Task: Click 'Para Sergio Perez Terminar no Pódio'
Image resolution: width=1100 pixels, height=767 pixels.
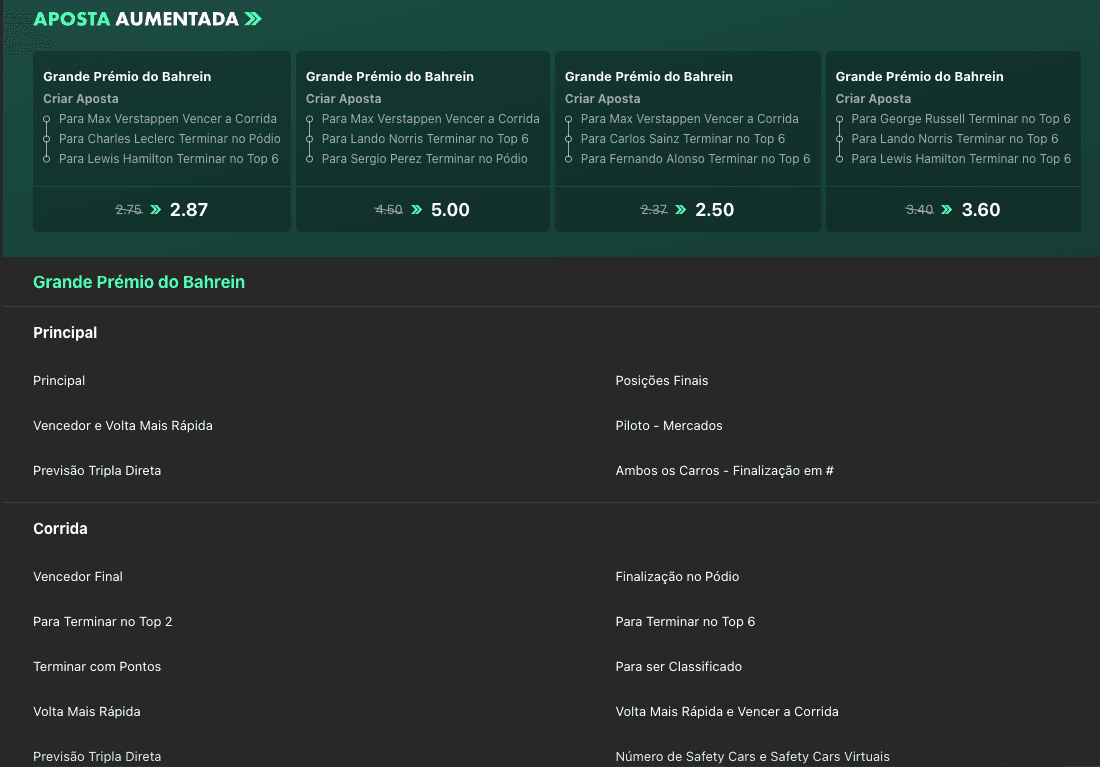Action: (x=424, y=159)
